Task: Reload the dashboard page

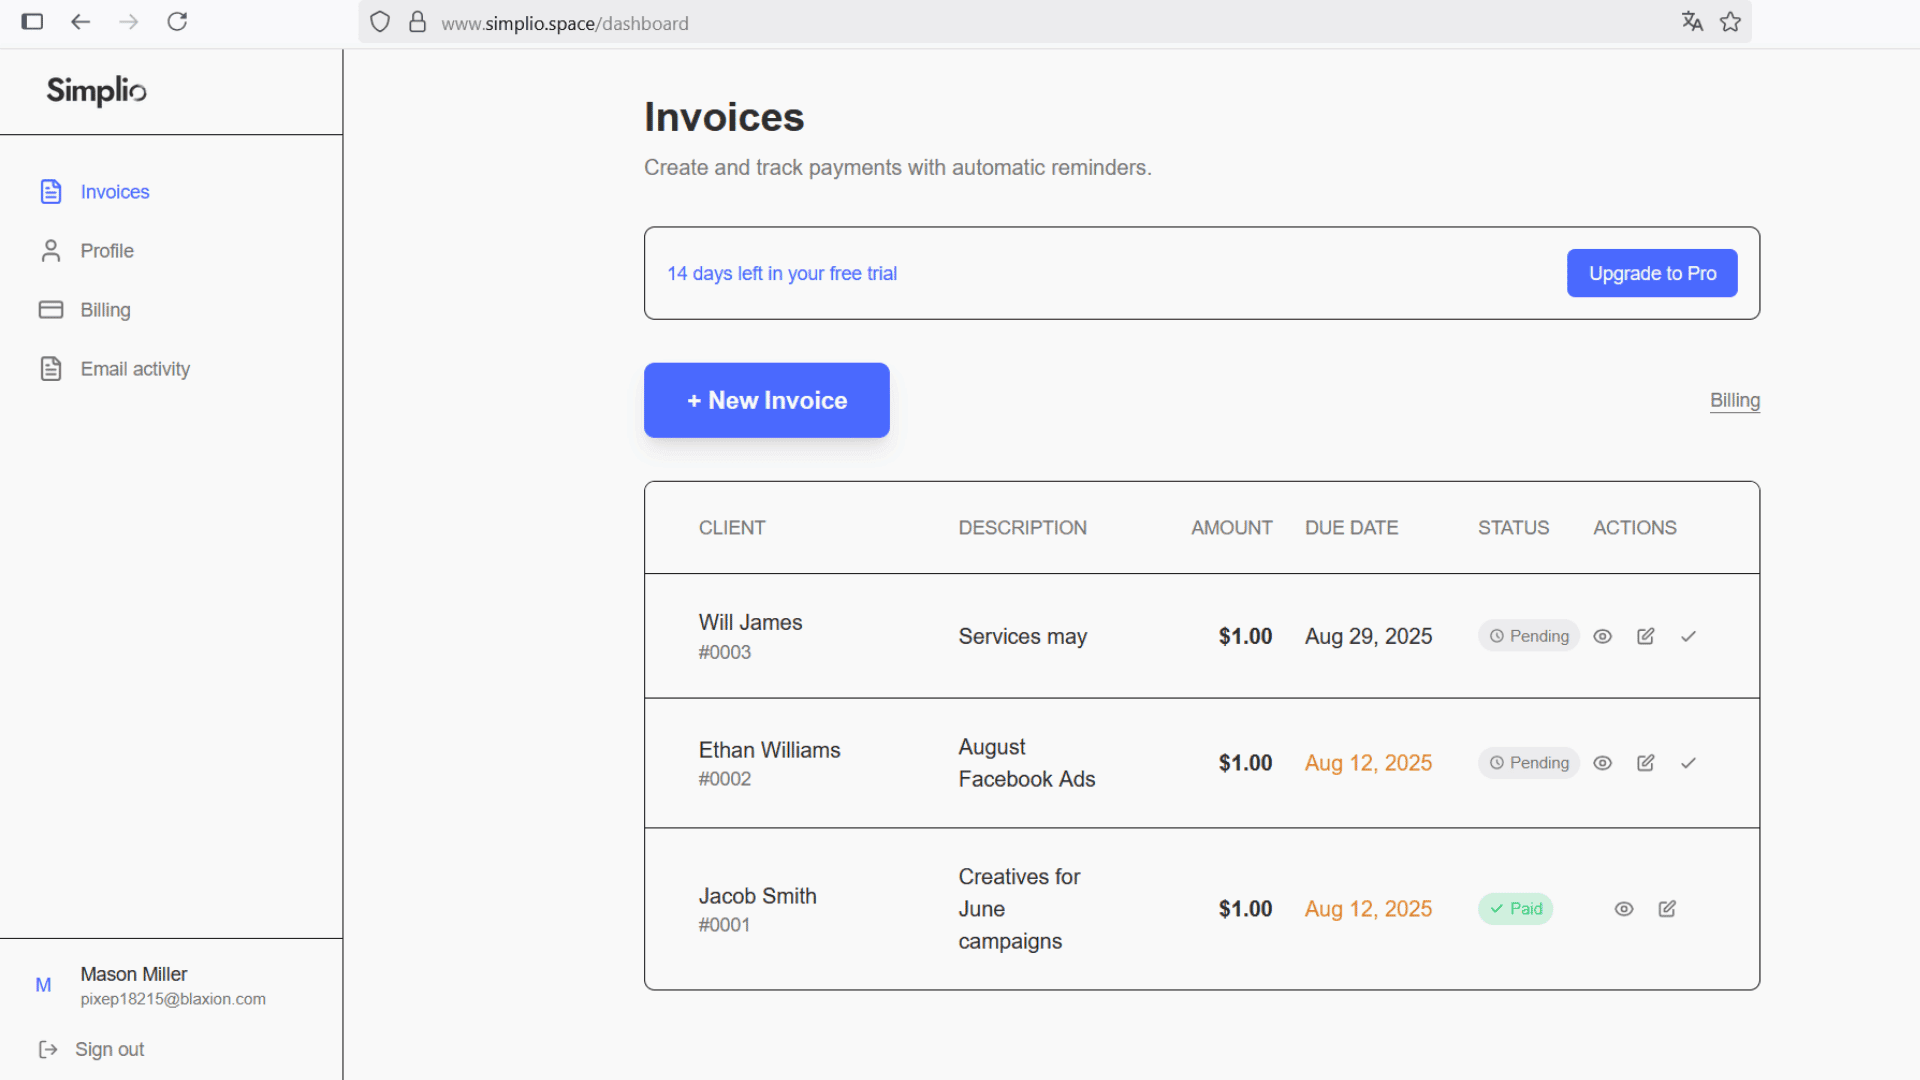Action: pos(177,21)
